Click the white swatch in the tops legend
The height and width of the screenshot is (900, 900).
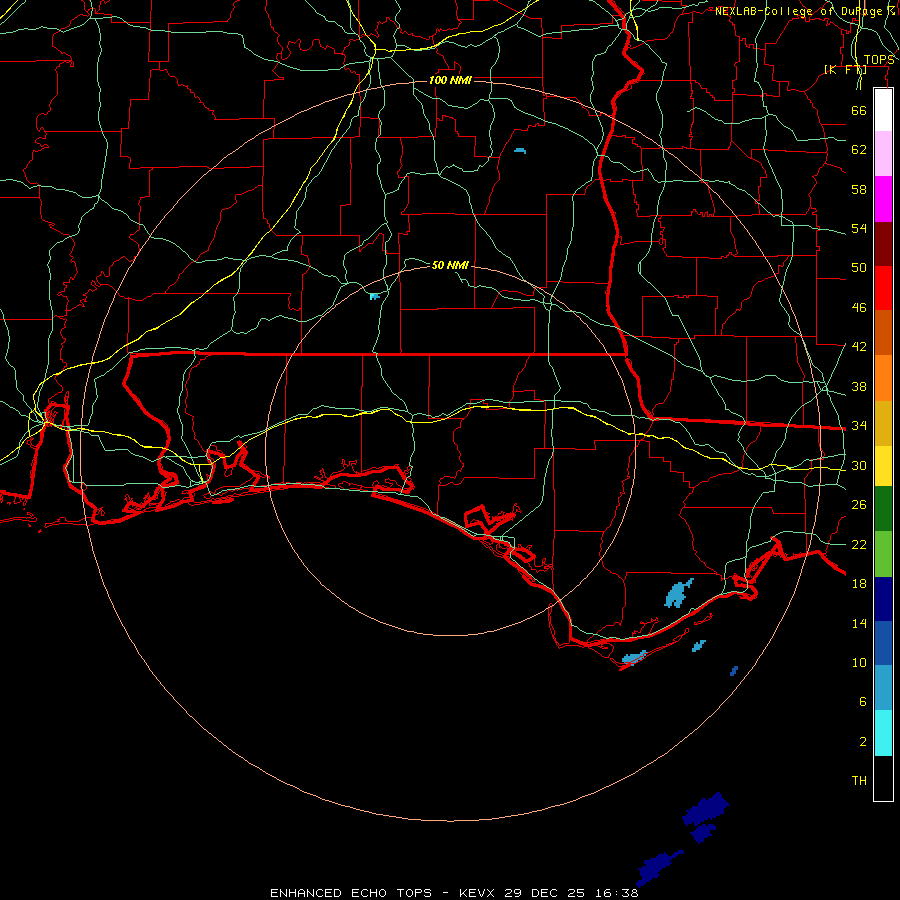click(x=883, y=110)
